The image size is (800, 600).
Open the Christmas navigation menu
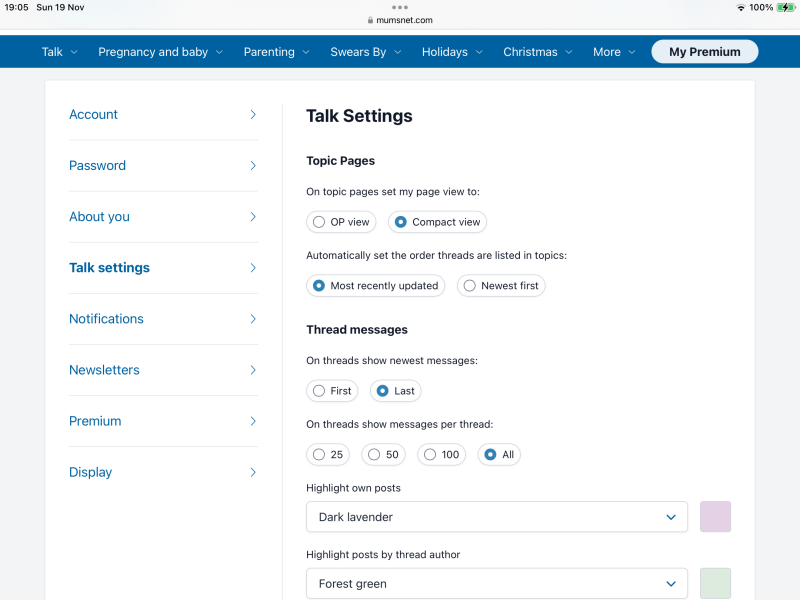pos(538,52)
